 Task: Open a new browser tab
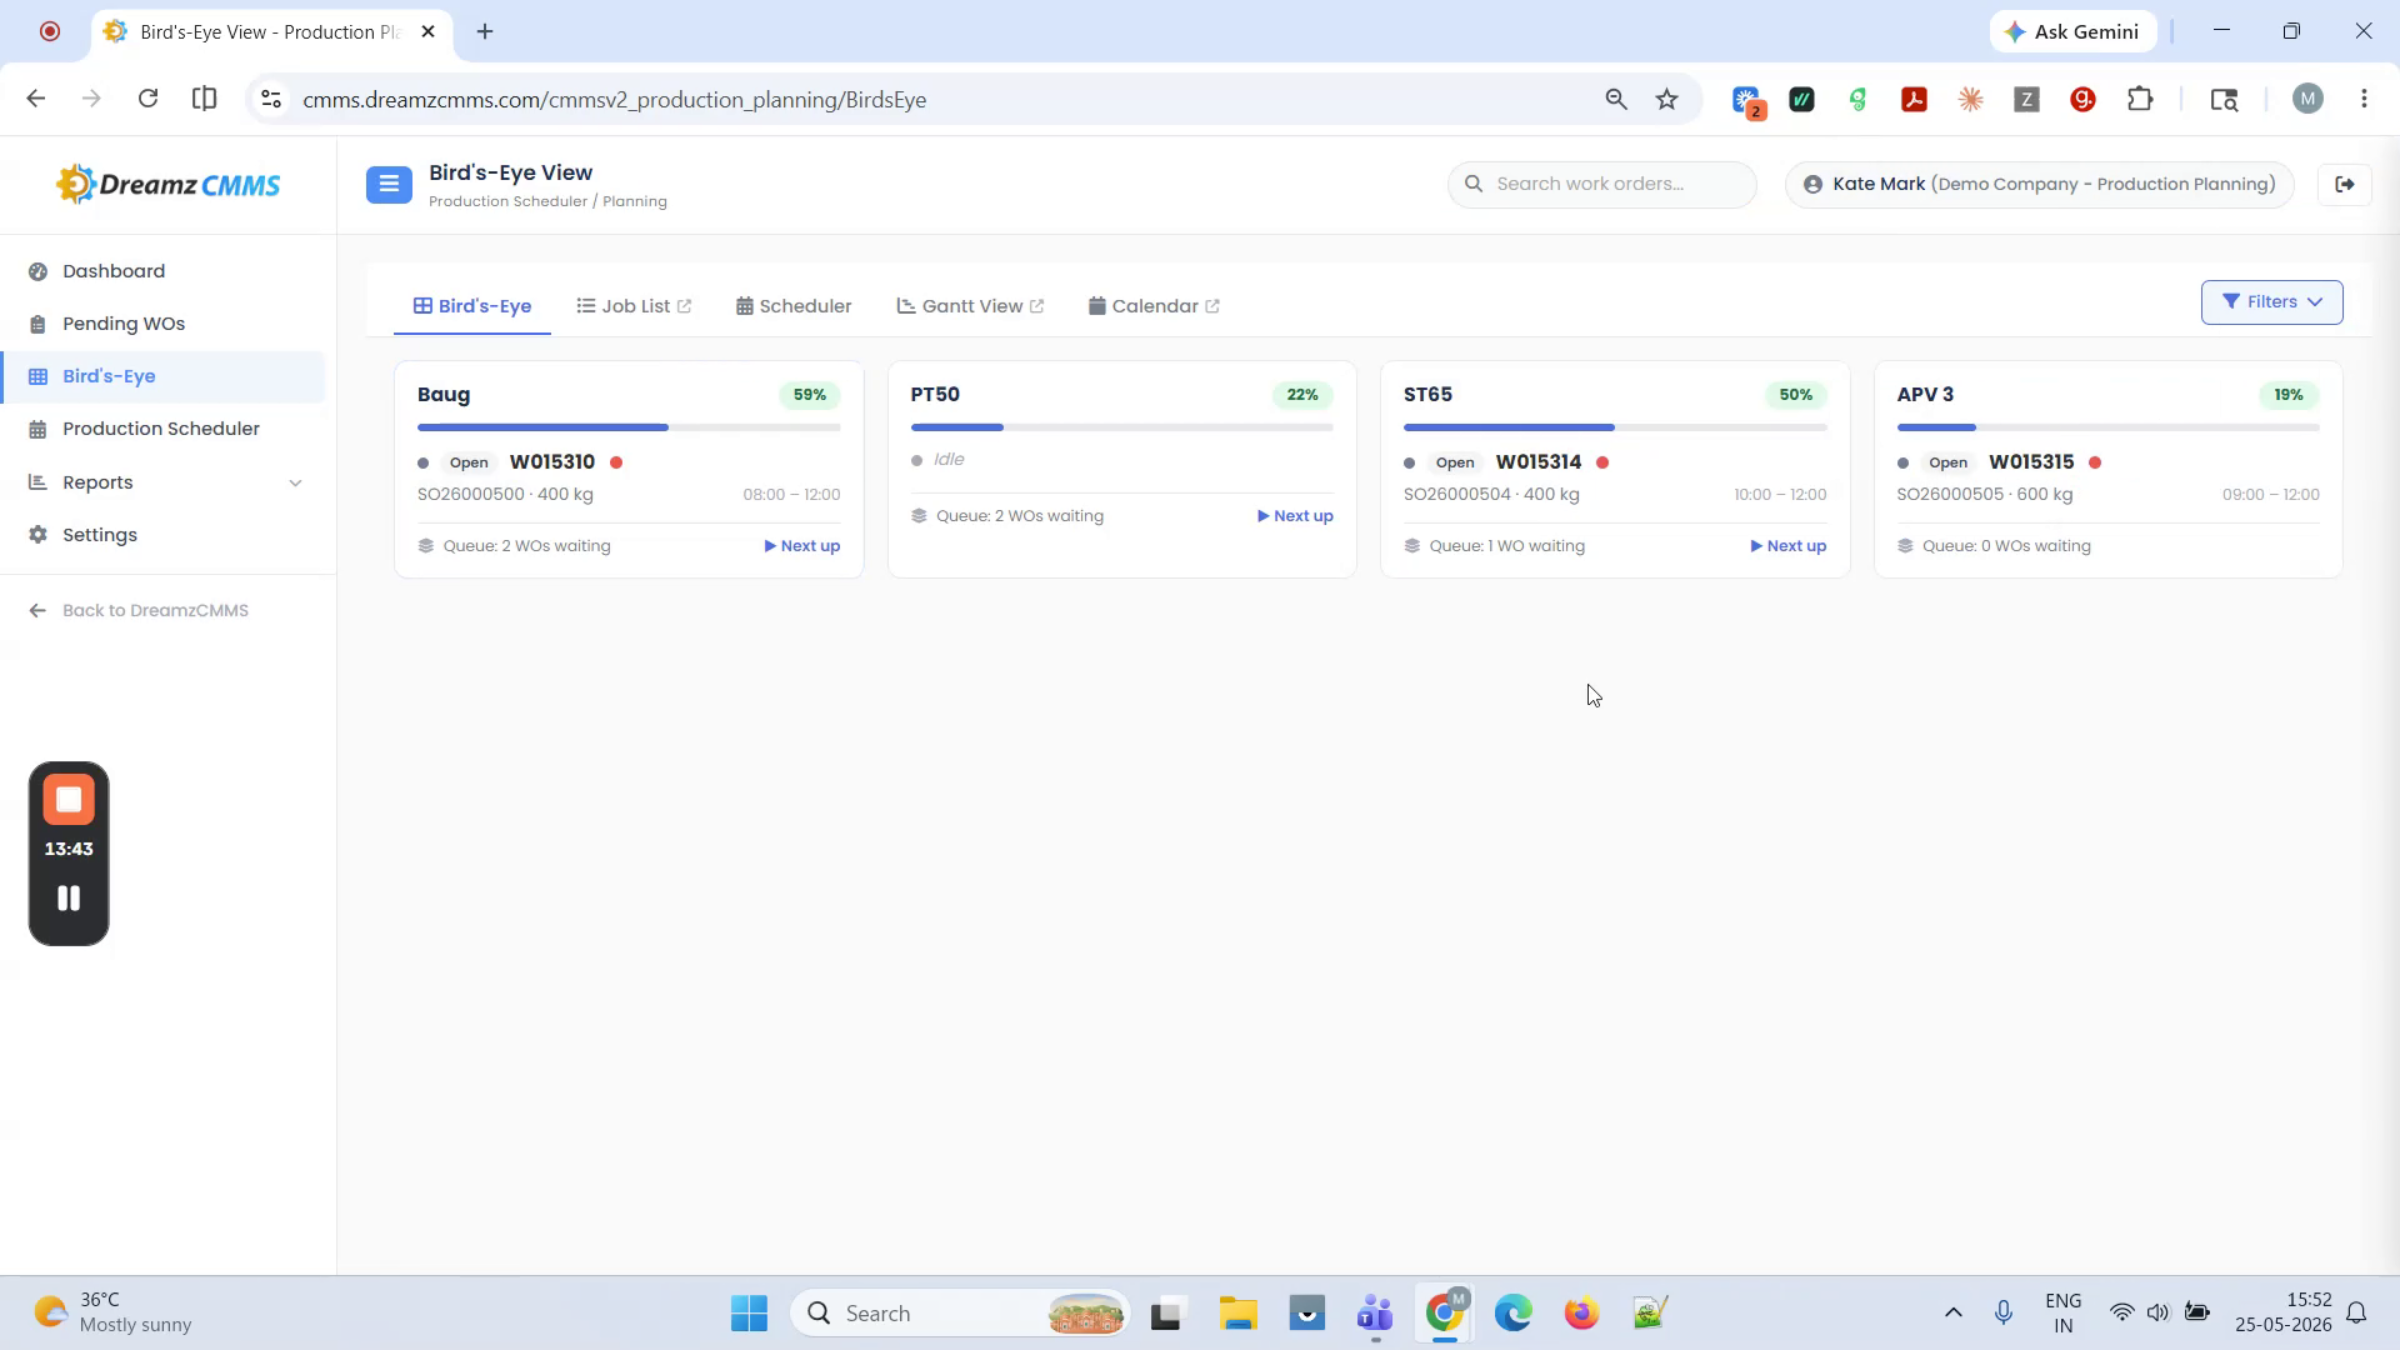click(485, 32)
